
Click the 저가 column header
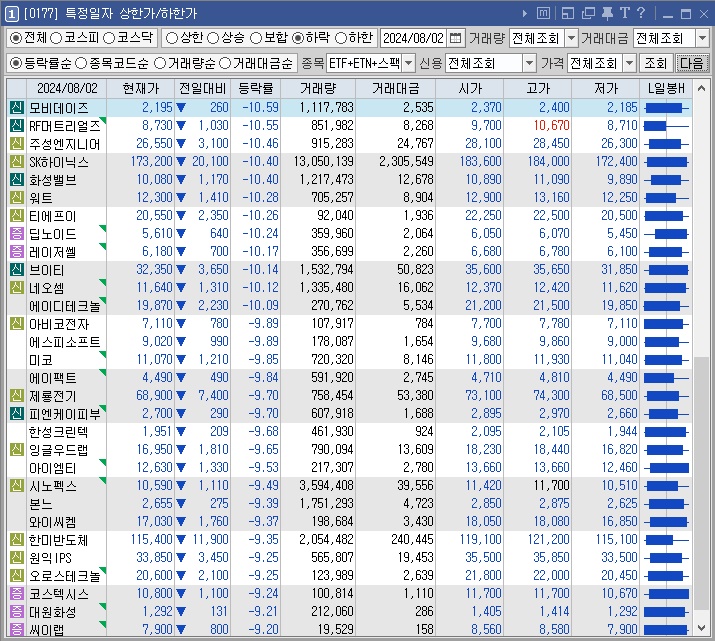click(x=605, y=88)
